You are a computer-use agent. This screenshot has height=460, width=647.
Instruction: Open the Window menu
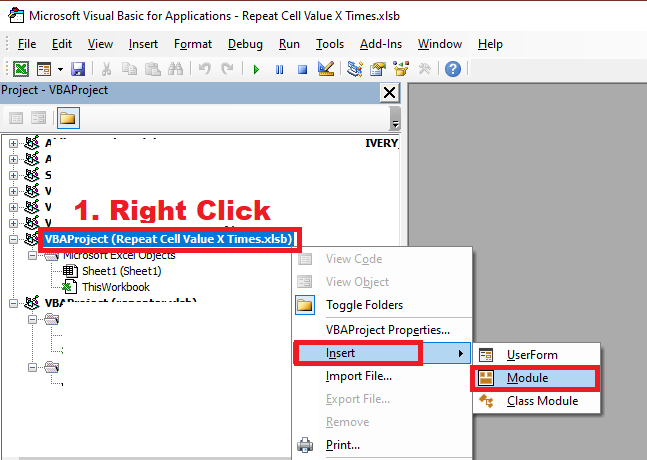click(439, 44)
